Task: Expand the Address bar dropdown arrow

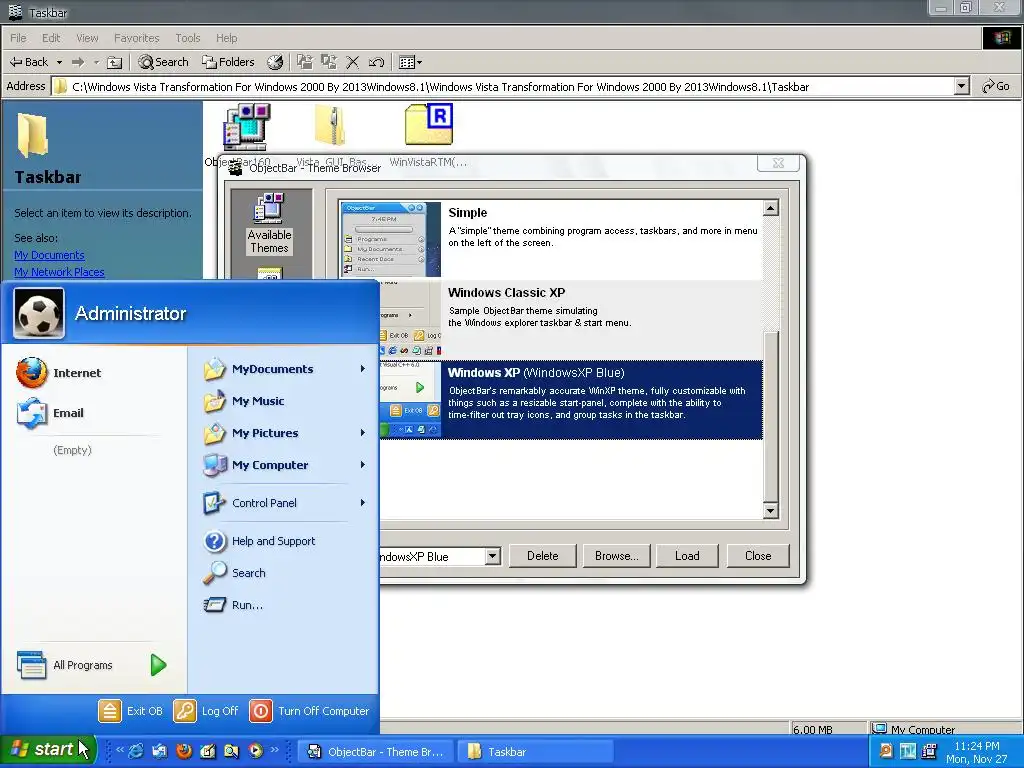Action: 961,86
